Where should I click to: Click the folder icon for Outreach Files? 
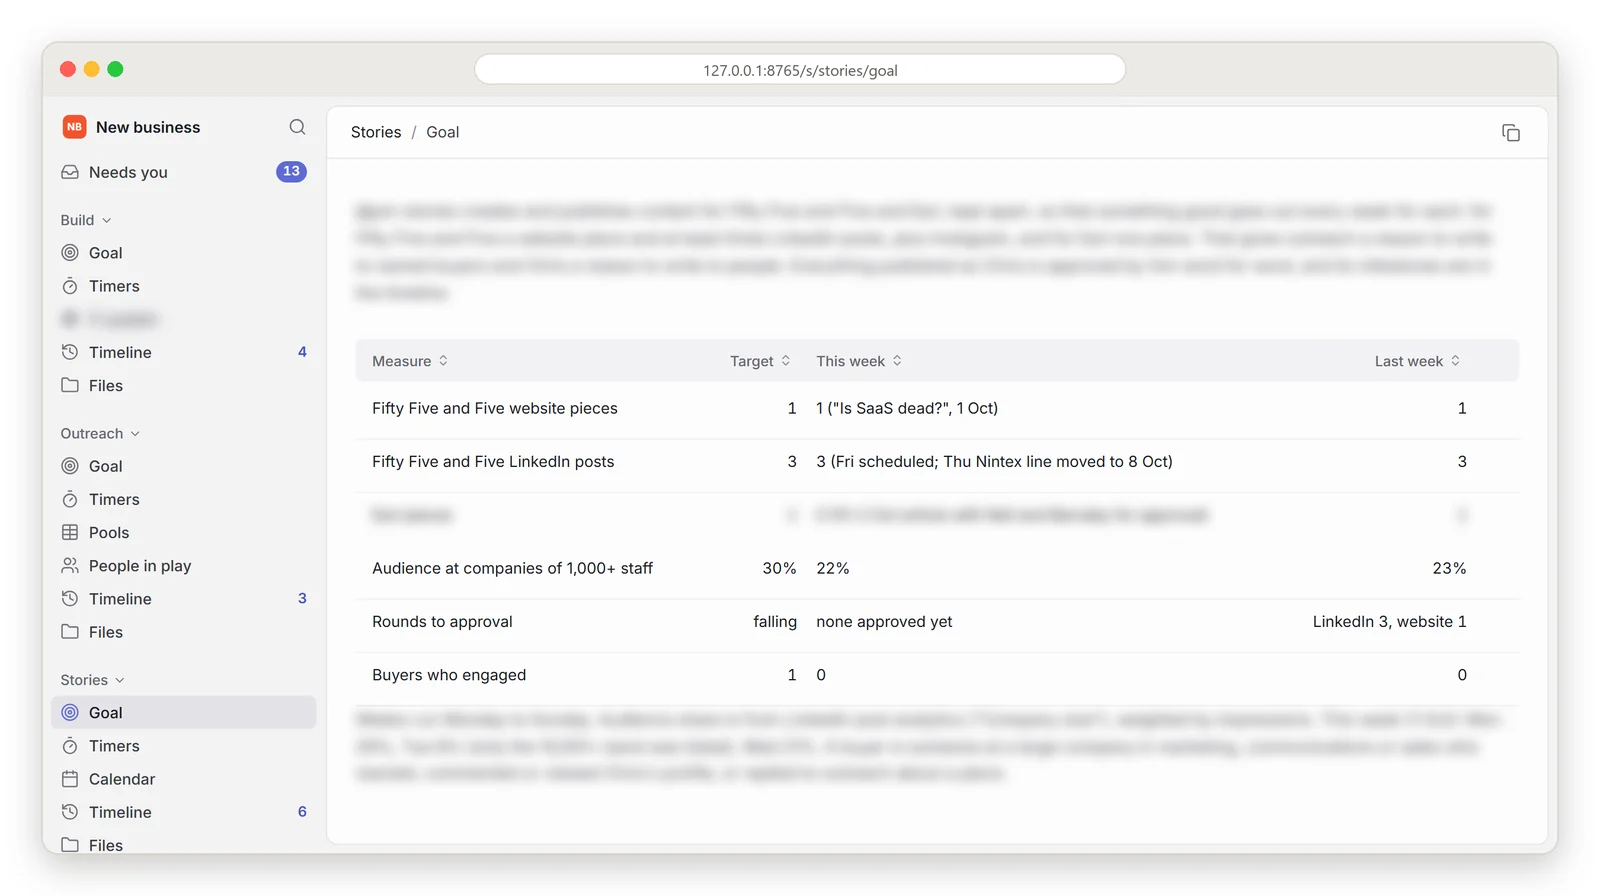(x=70, y=631)
